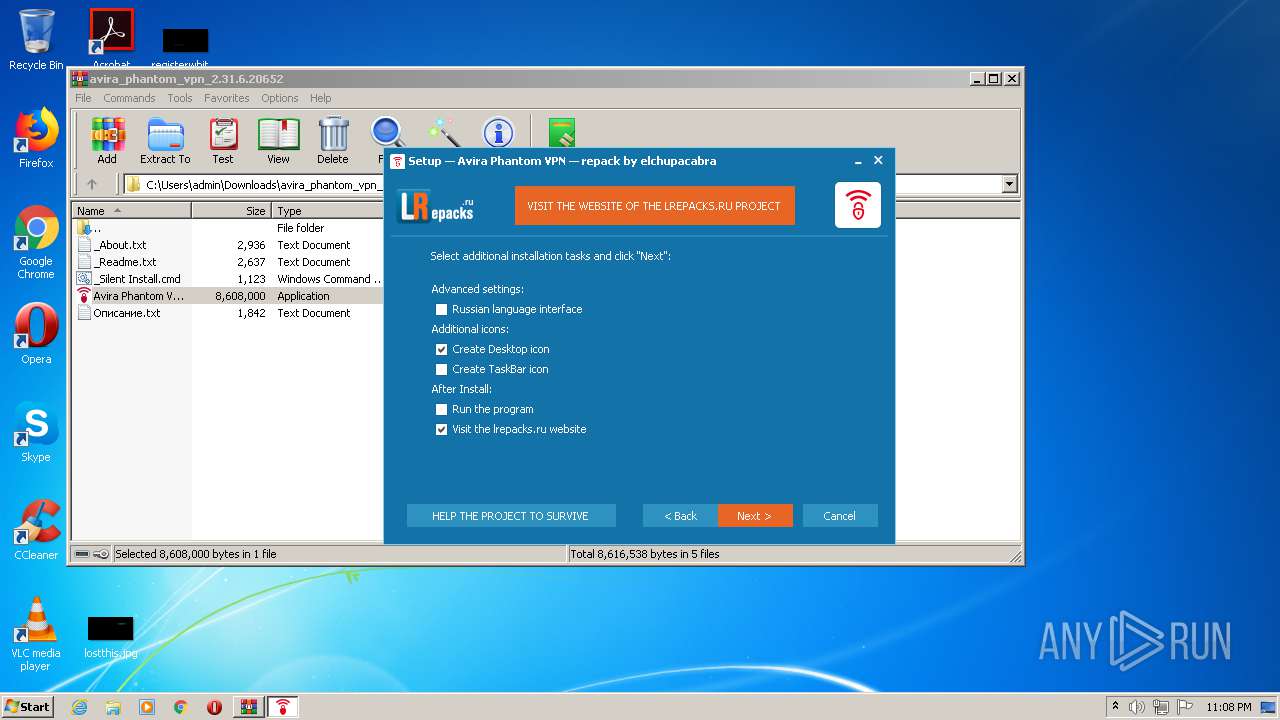Open the media player taskbar icon
The width and height of the screenshot is (1280, 720).
(x=147, y=707)
